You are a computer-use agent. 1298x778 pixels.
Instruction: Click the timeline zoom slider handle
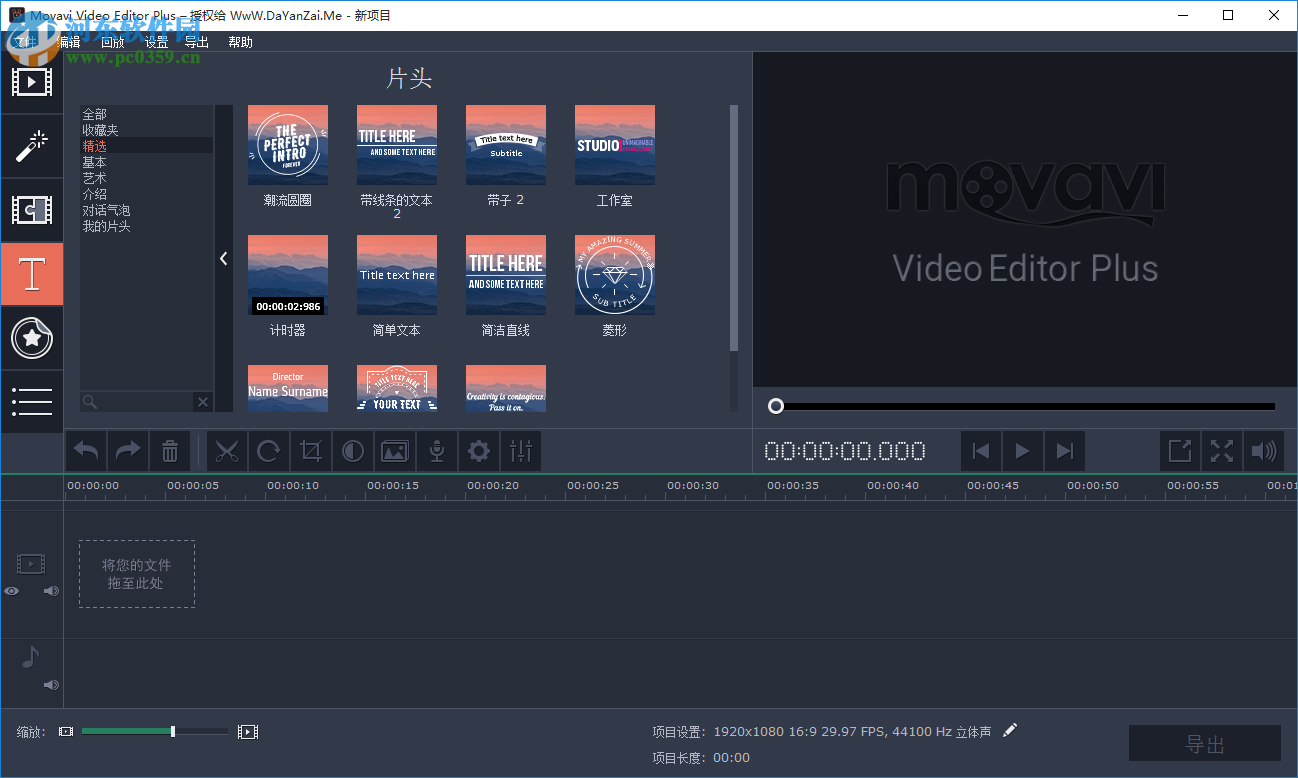171,731
